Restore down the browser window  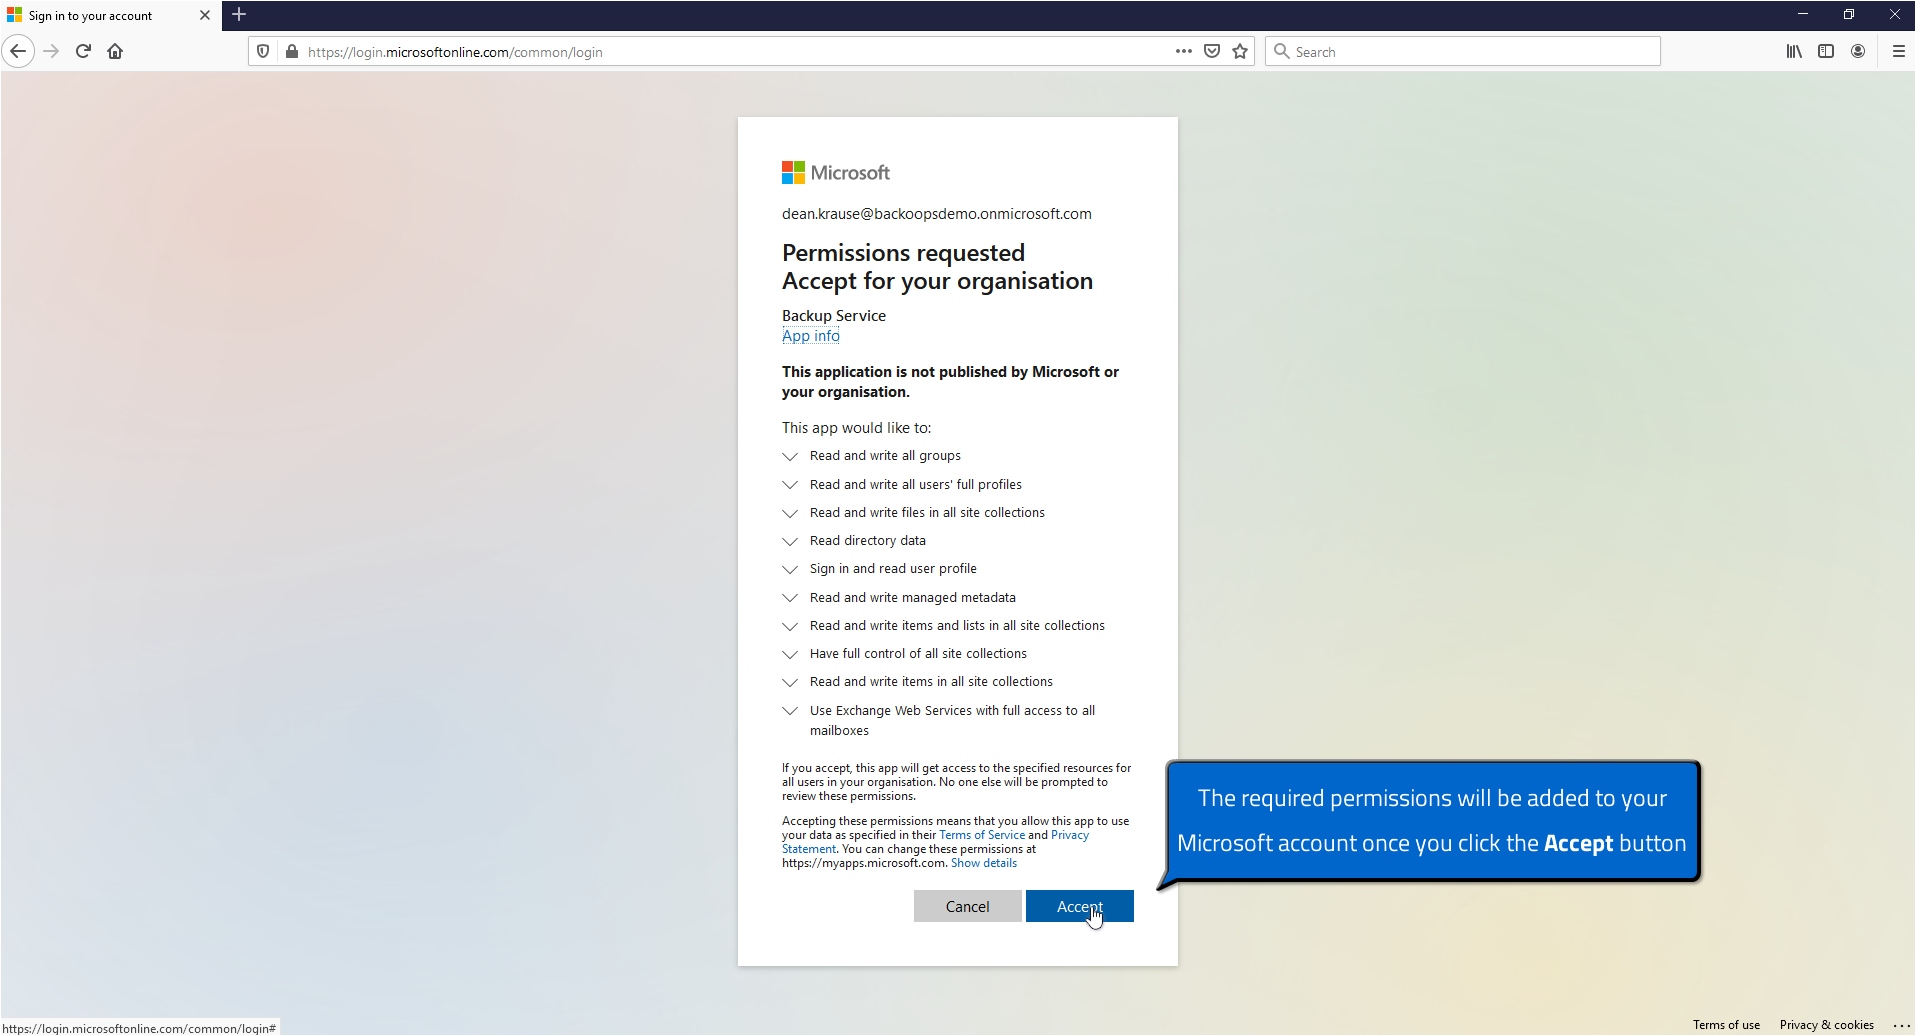pos(1849,14)
